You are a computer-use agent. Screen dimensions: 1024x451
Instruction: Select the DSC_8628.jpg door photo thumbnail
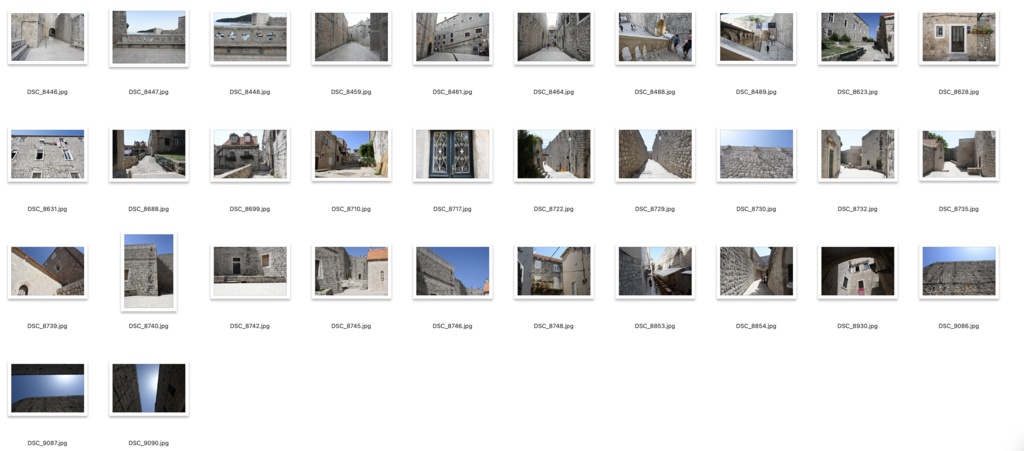click(x=959, y=37)
